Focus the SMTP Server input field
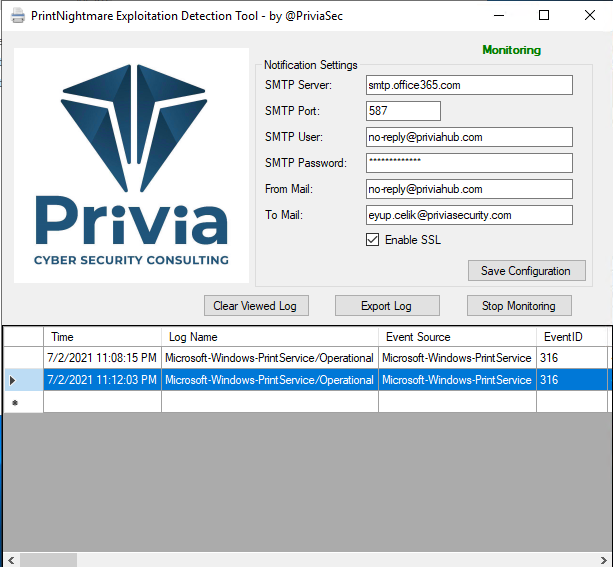The image size is (613, 567). click(469, 85)
